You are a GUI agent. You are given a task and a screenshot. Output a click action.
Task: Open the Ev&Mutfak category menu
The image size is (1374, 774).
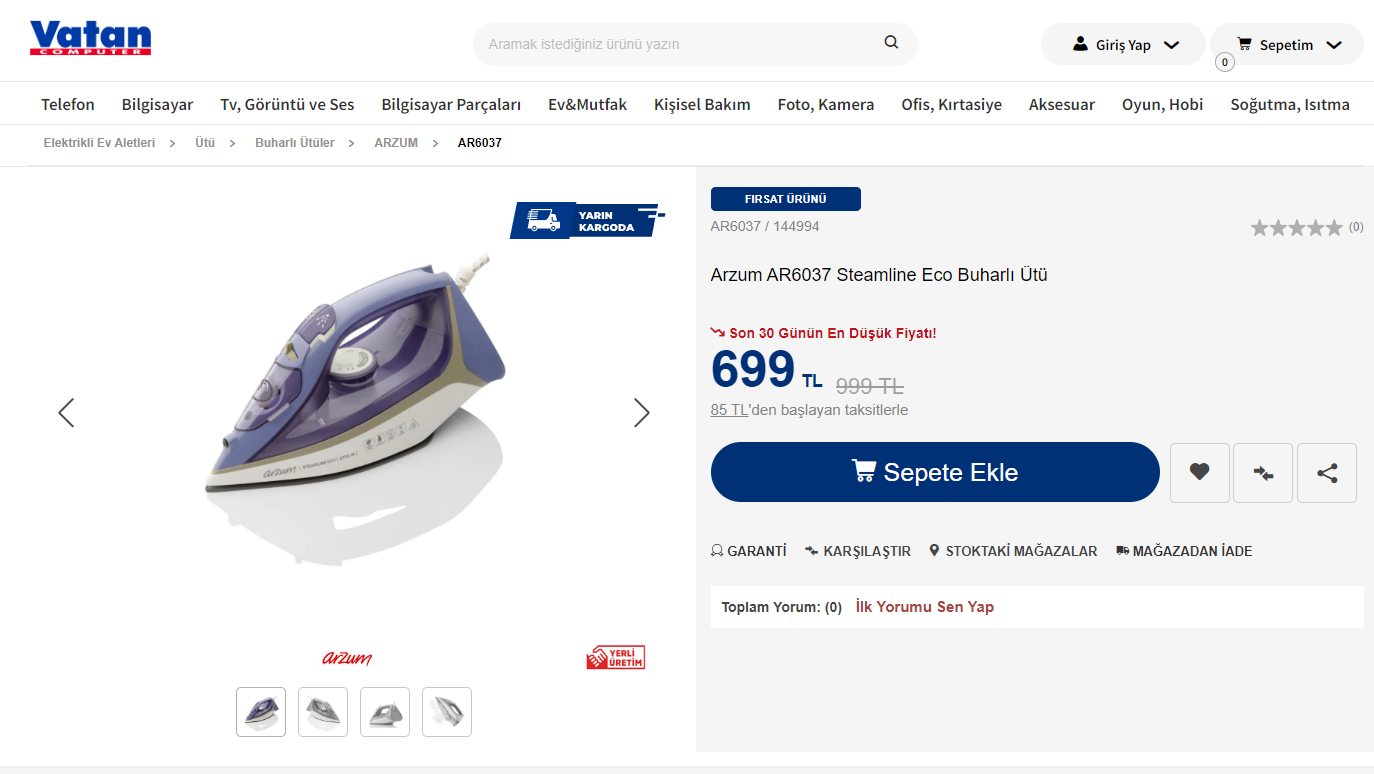point(587,104)
